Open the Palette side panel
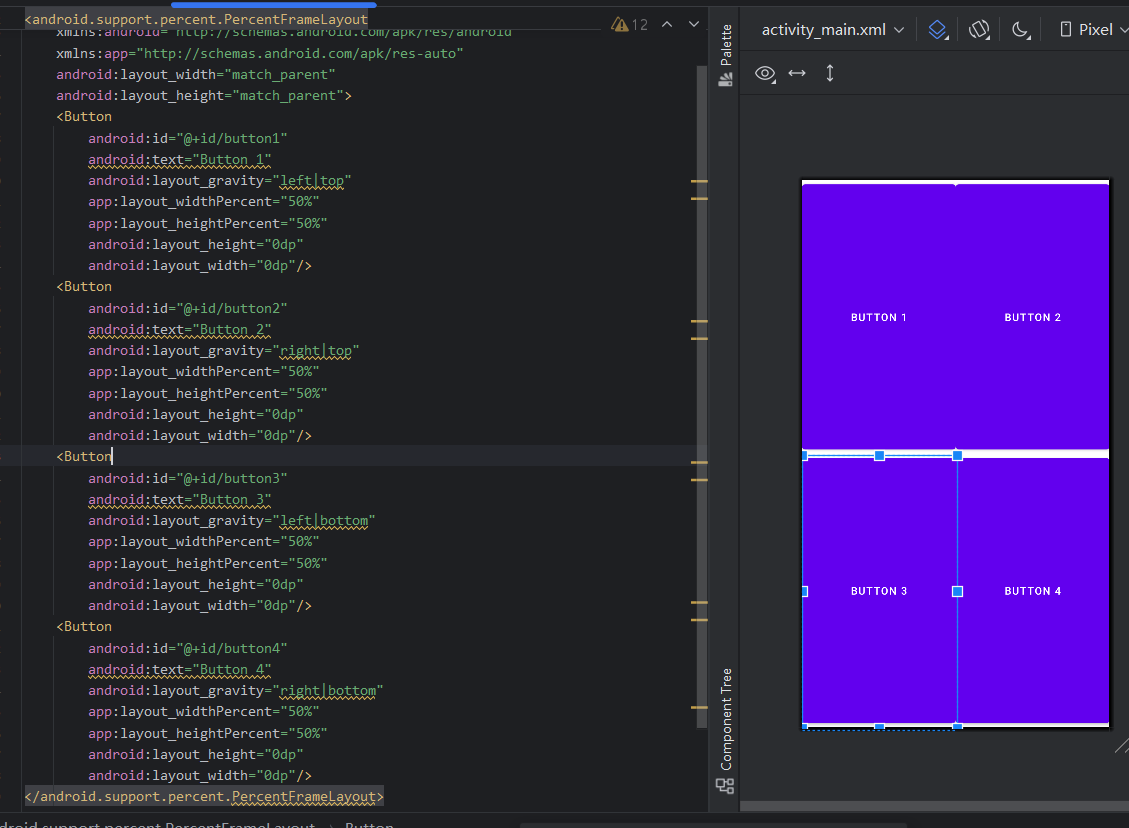Screen dimensions: 1129x828 [726, 57]
